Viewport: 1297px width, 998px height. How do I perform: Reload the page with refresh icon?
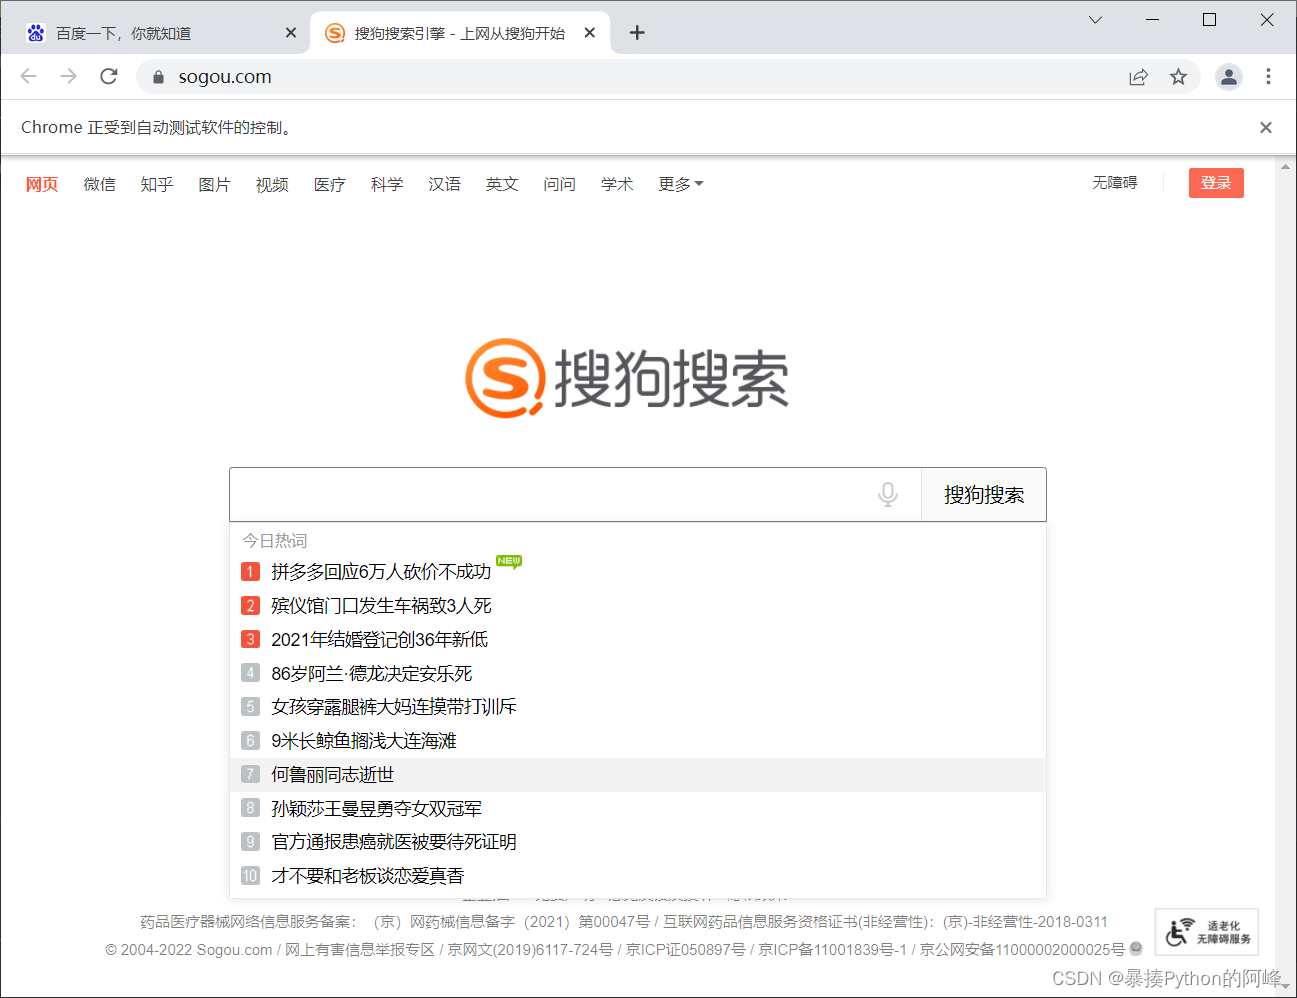[x=109, y=76]
